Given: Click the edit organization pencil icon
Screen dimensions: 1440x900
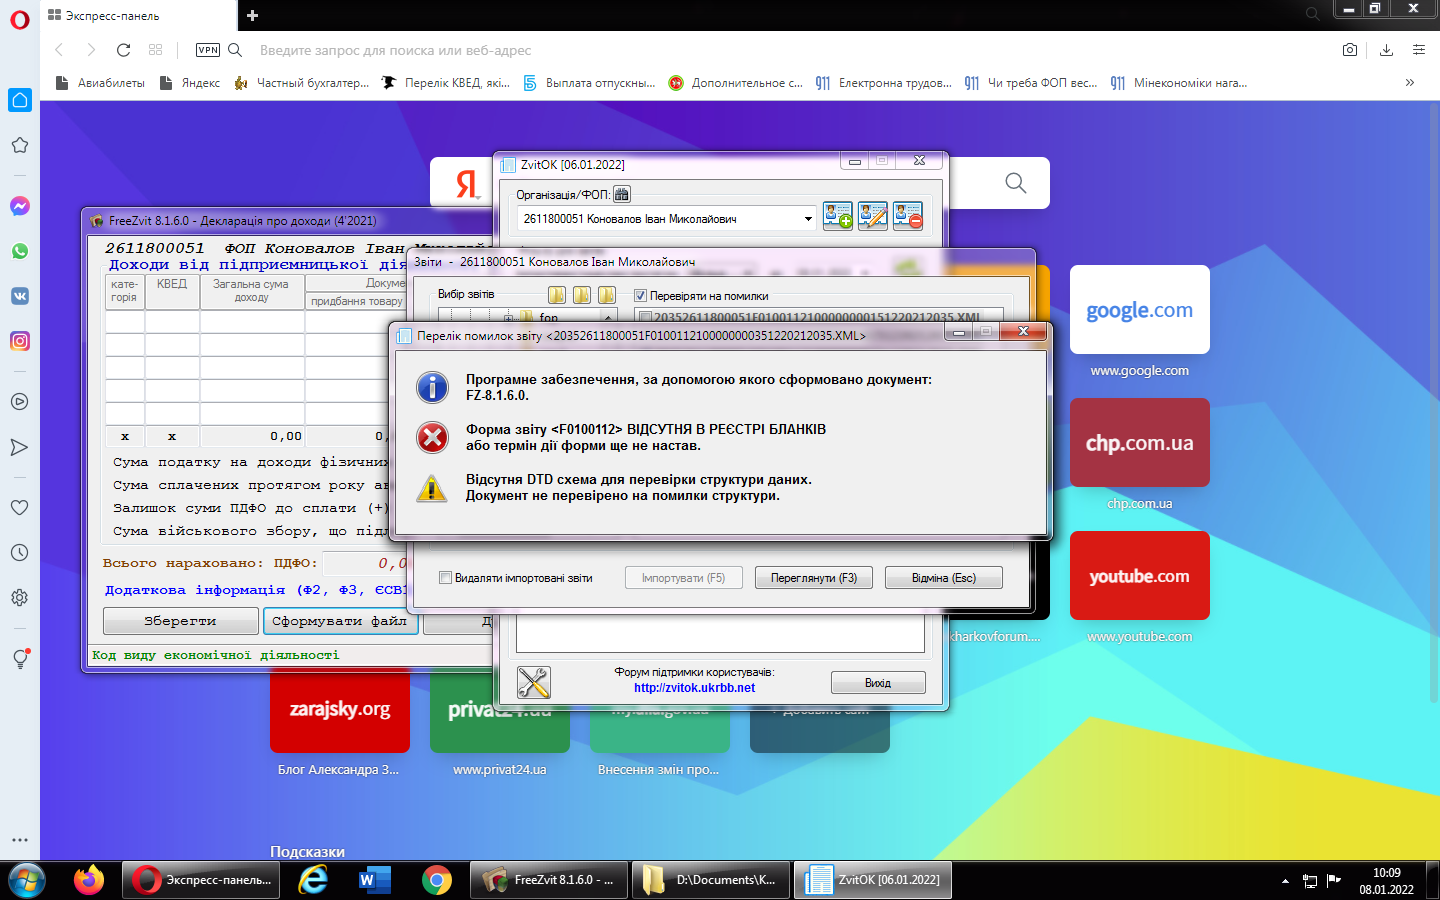Looking at the screenshot, I should [x=872, y=216].
